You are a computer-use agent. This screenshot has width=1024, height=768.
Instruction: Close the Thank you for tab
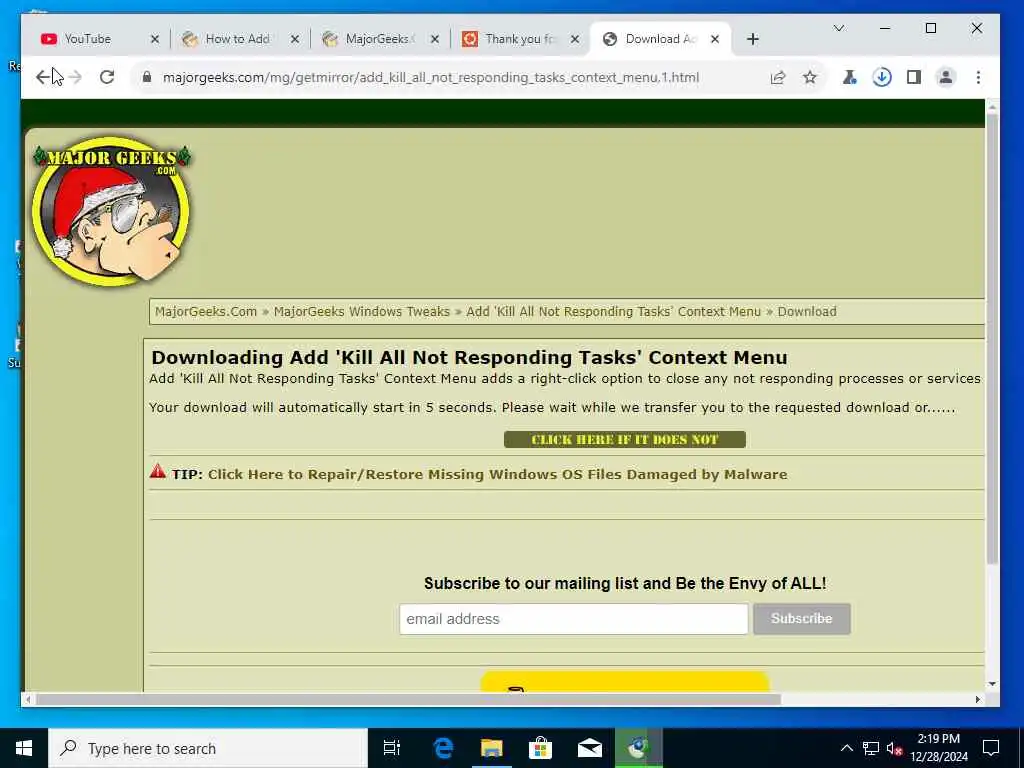click(x=575, y=39)
